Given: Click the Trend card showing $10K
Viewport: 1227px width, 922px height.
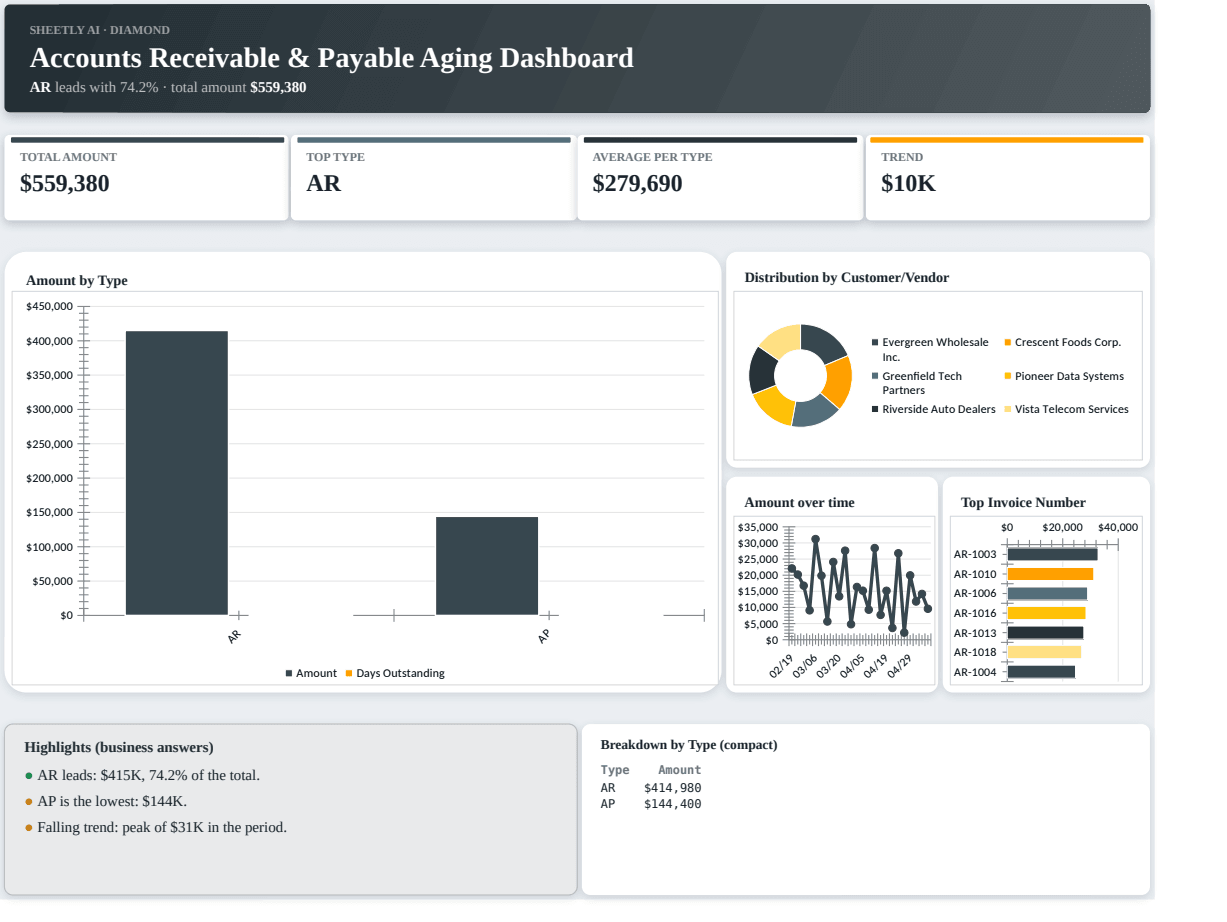Looking at the screenshot, I should tap(1007, 178).
